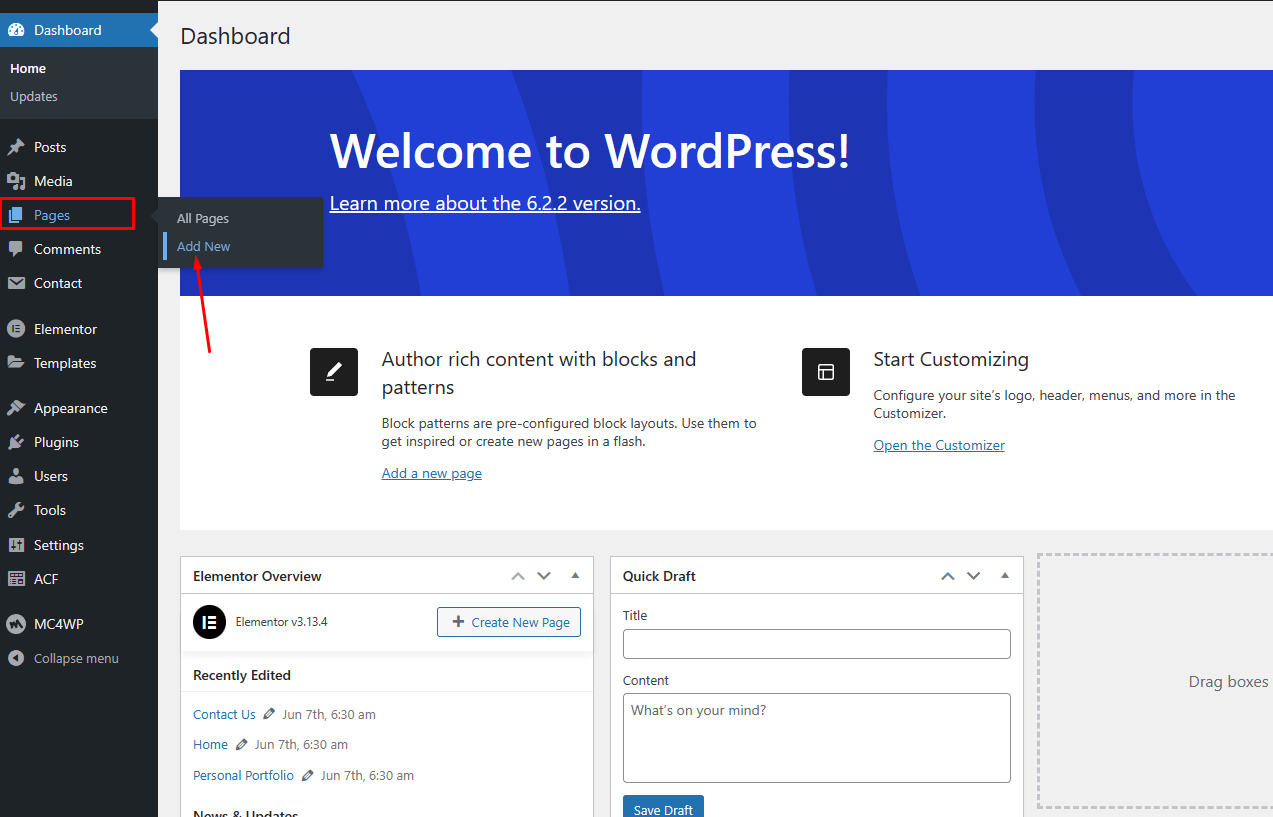Click the MC4WP icon in sidebar
Screen dimensions: 1273x817
tap(16, 624)
